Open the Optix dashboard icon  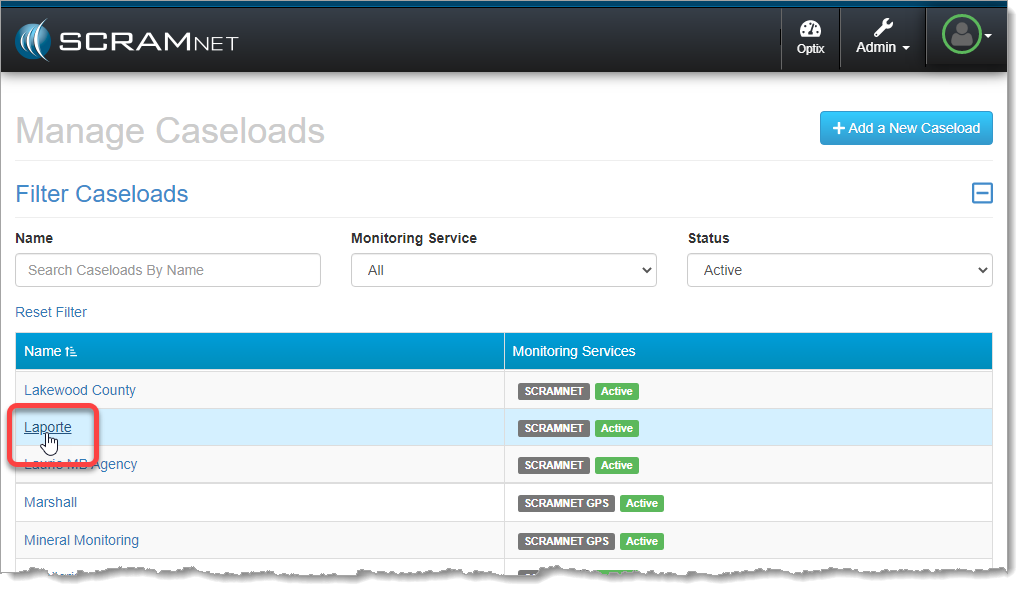pos(810,38)
